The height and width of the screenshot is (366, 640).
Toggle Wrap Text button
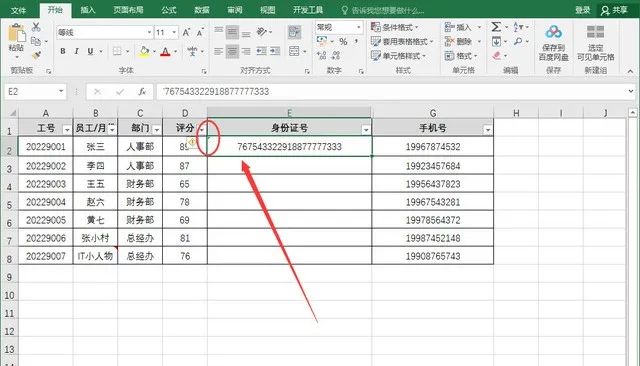pos(294,32)
